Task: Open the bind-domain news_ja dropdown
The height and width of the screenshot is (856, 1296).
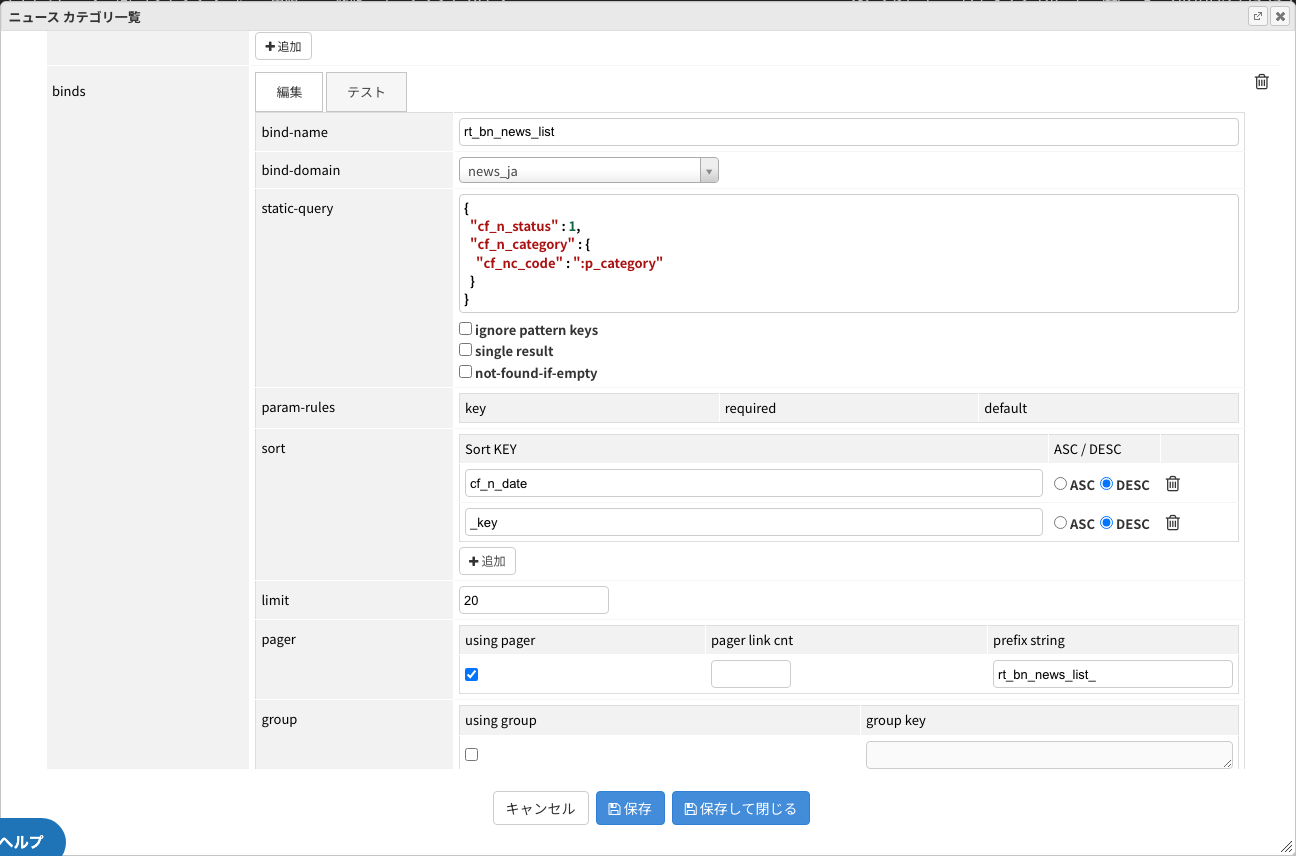Action: (x=589, y=171)
